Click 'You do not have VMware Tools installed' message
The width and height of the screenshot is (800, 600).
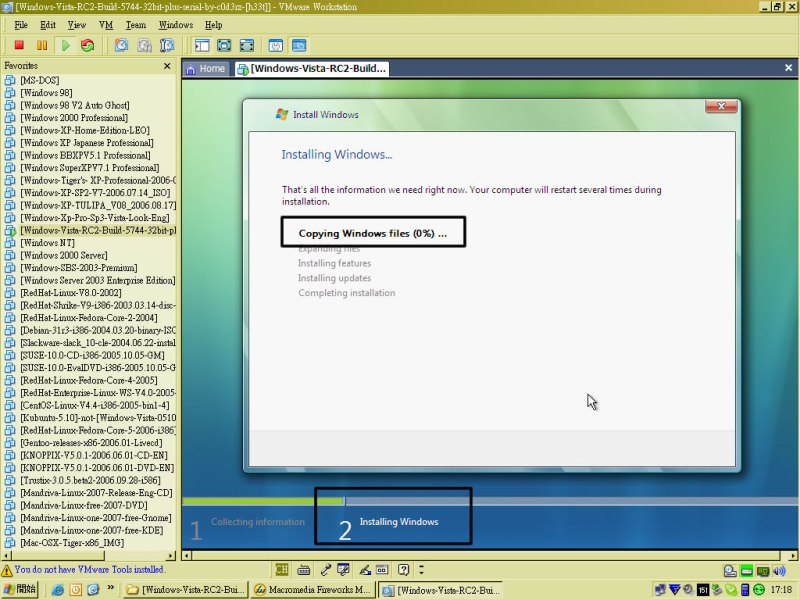[x=89, y=569]
